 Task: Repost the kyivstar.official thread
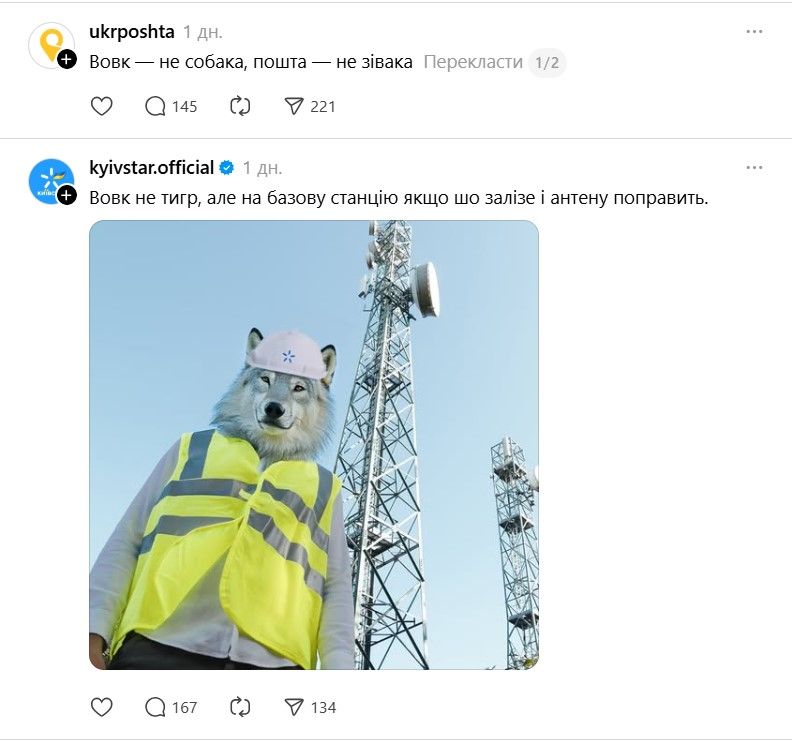(x=240, y=707)
